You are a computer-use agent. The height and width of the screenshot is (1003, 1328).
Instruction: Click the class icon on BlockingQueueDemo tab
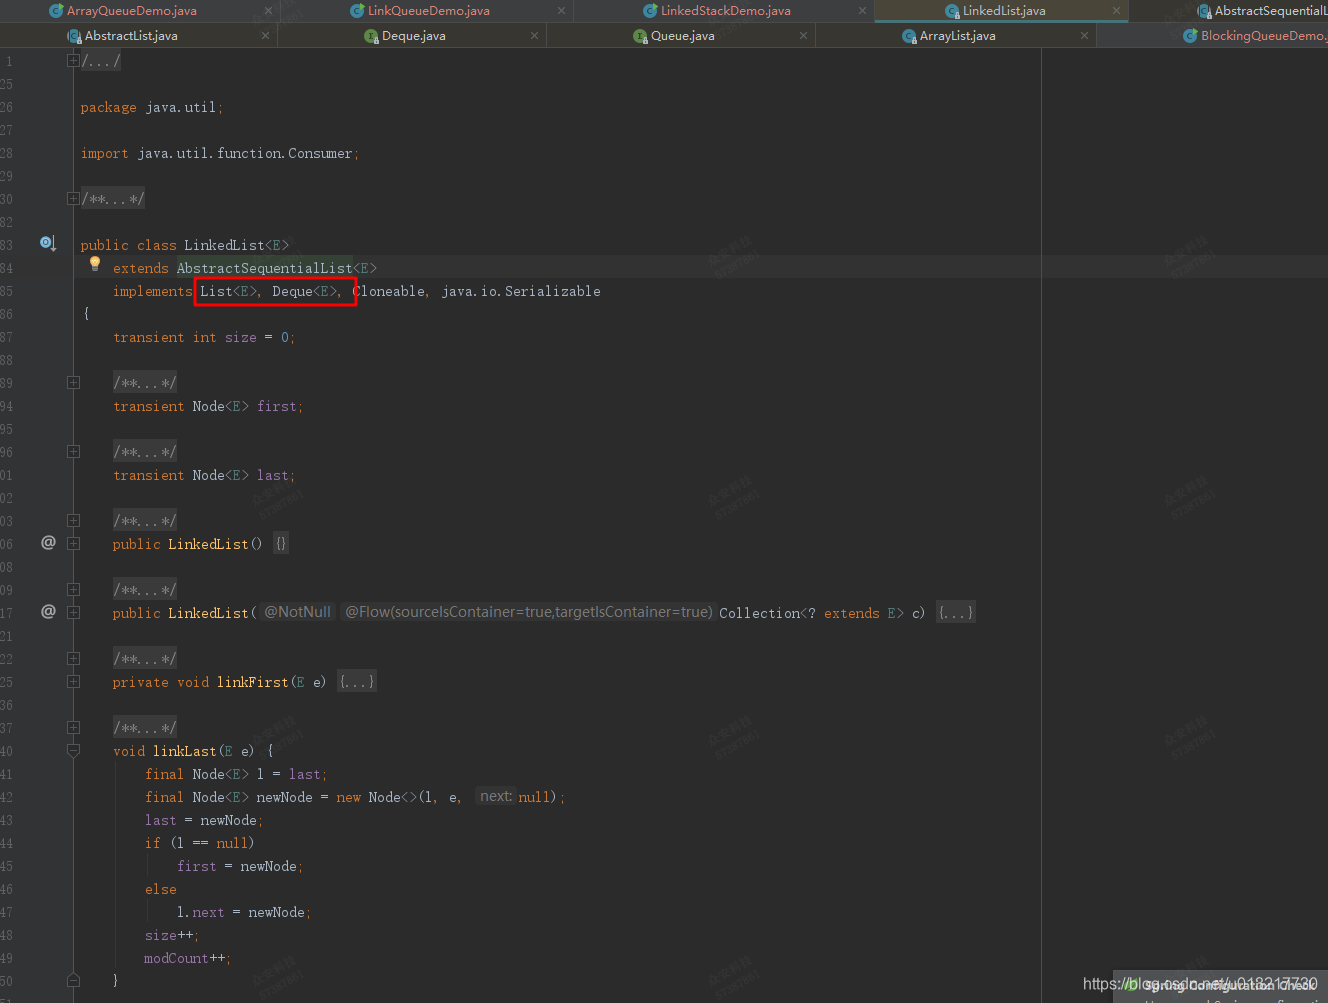pyautogui.click(x=1190, y=36)
